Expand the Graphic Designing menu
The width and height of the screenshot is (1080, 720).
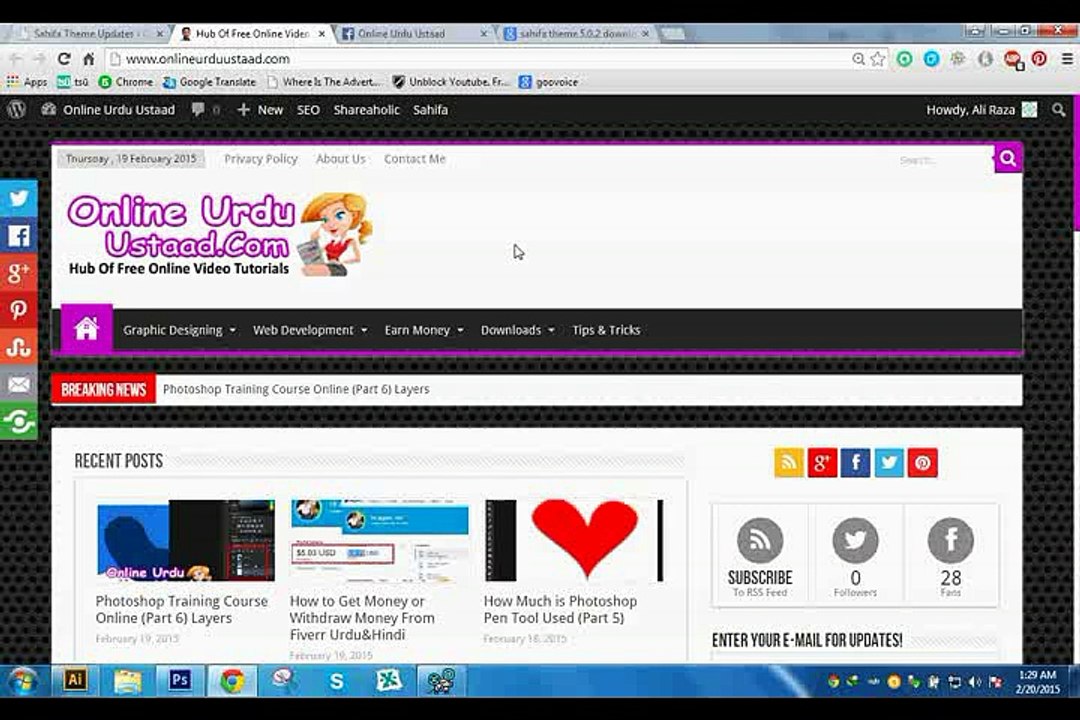click(179, 330)
